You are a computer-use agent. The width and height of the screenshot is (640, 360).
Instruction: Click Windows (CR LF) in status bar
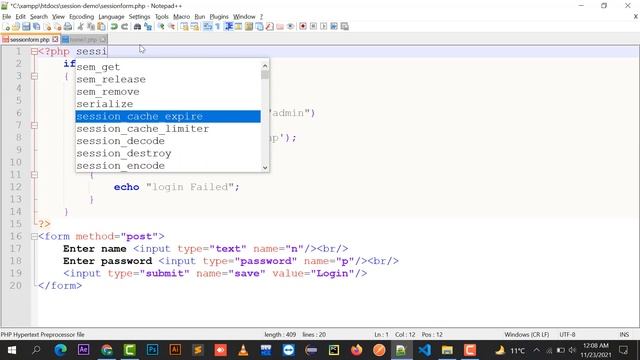(x=527, y=334)
